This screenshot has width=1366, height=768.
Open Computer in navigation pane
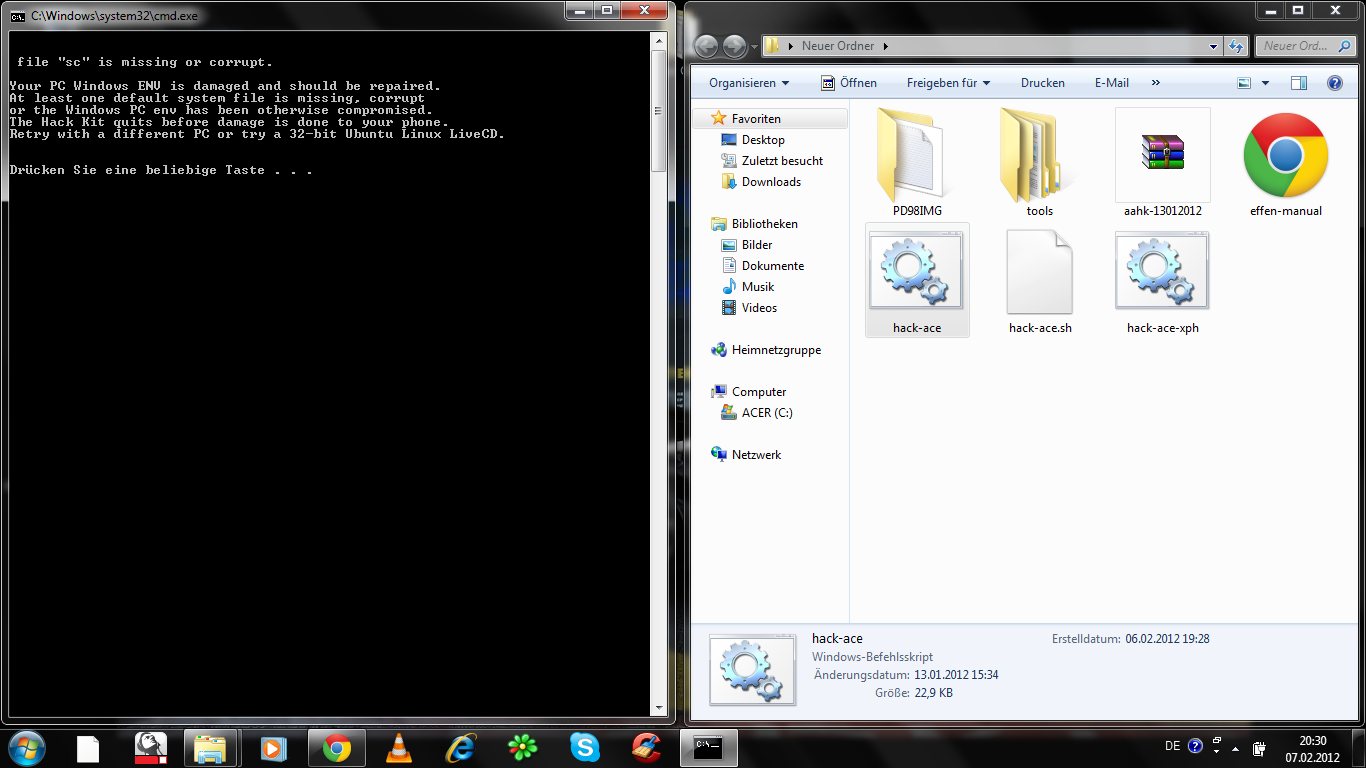point(758,392)
